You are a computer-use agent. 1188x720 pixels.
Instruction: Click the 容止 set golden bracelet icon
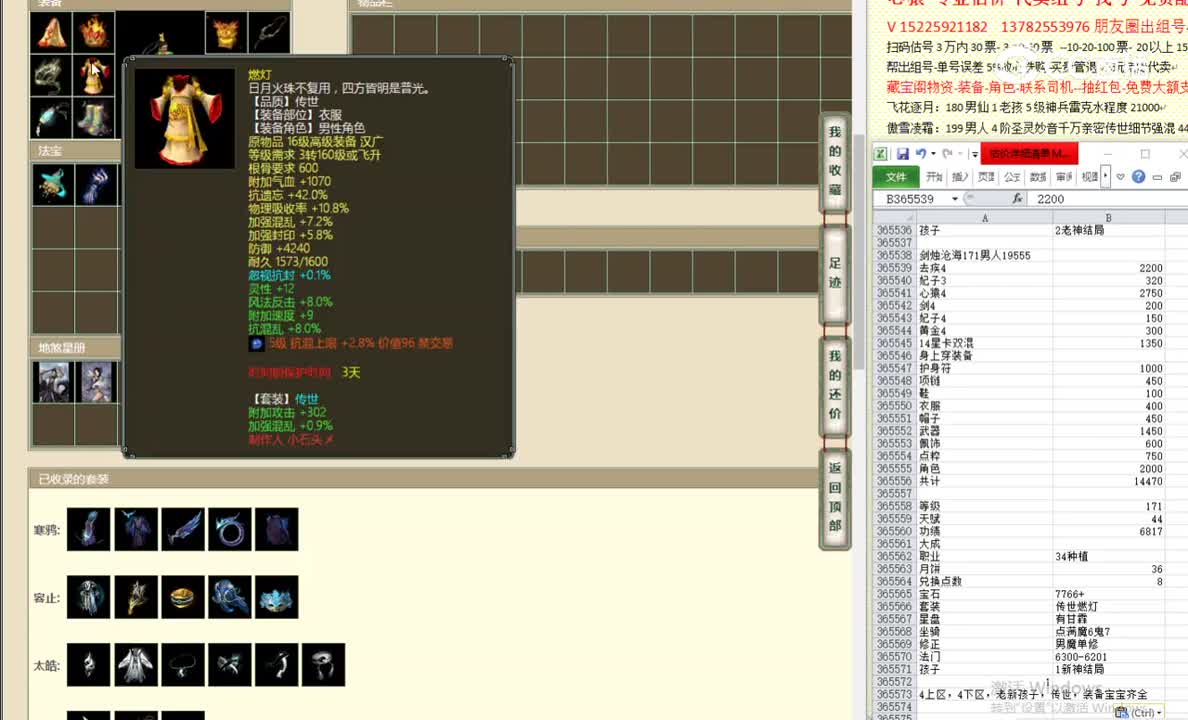coord(183,597)
